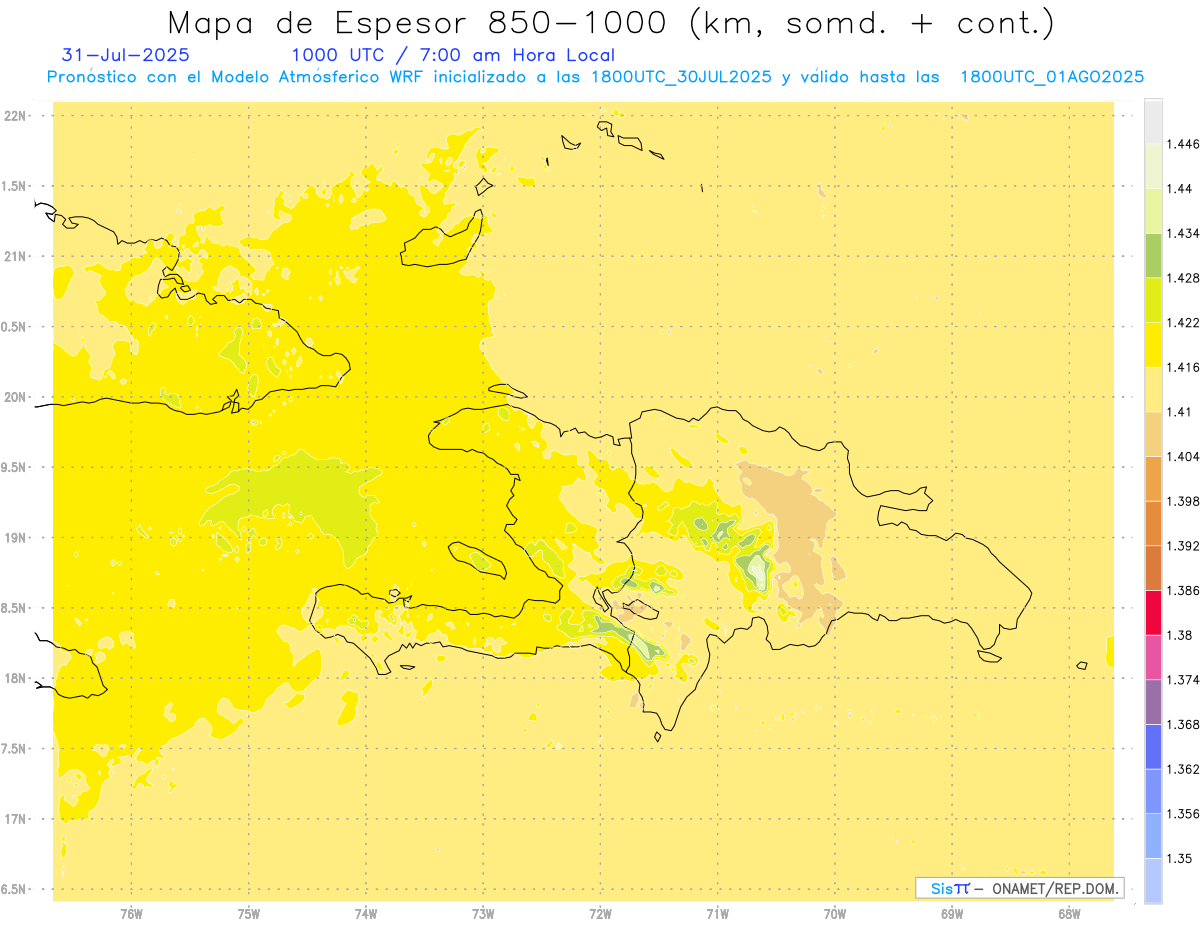
Task: Click the "72W" longitude label
Action: coord(600,913)
